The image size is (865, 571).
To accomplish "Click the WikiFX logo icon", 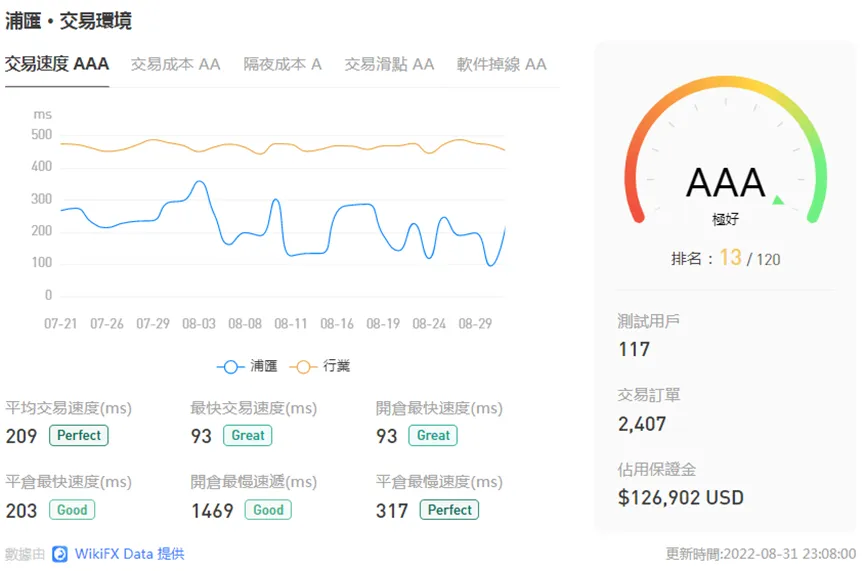I will pyautogui.click(x=60, y=554).
